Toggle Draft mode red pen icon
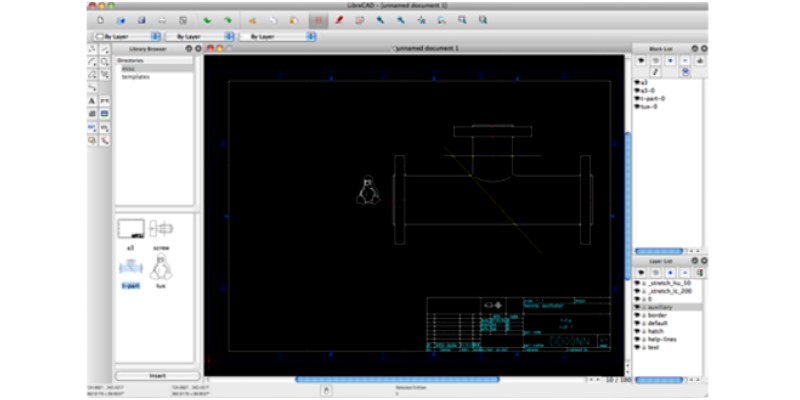The image size is (800, 400). (x=339, y=20)
